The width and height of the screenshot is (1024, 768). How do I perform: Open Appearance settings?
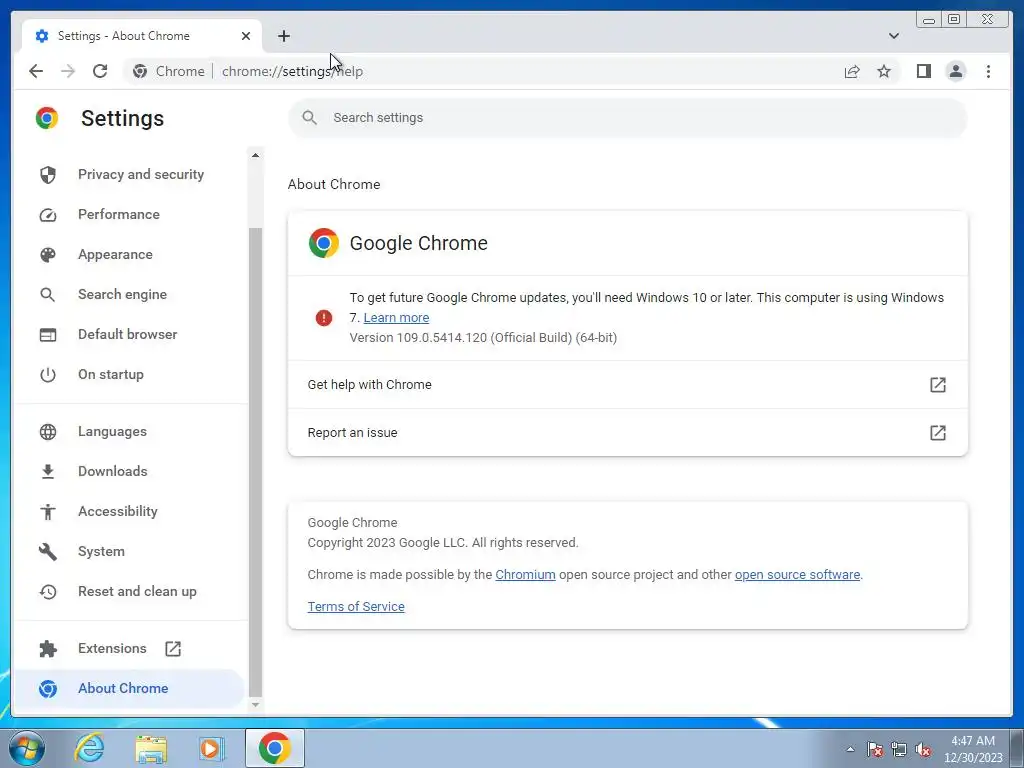[x=129, y=254]
